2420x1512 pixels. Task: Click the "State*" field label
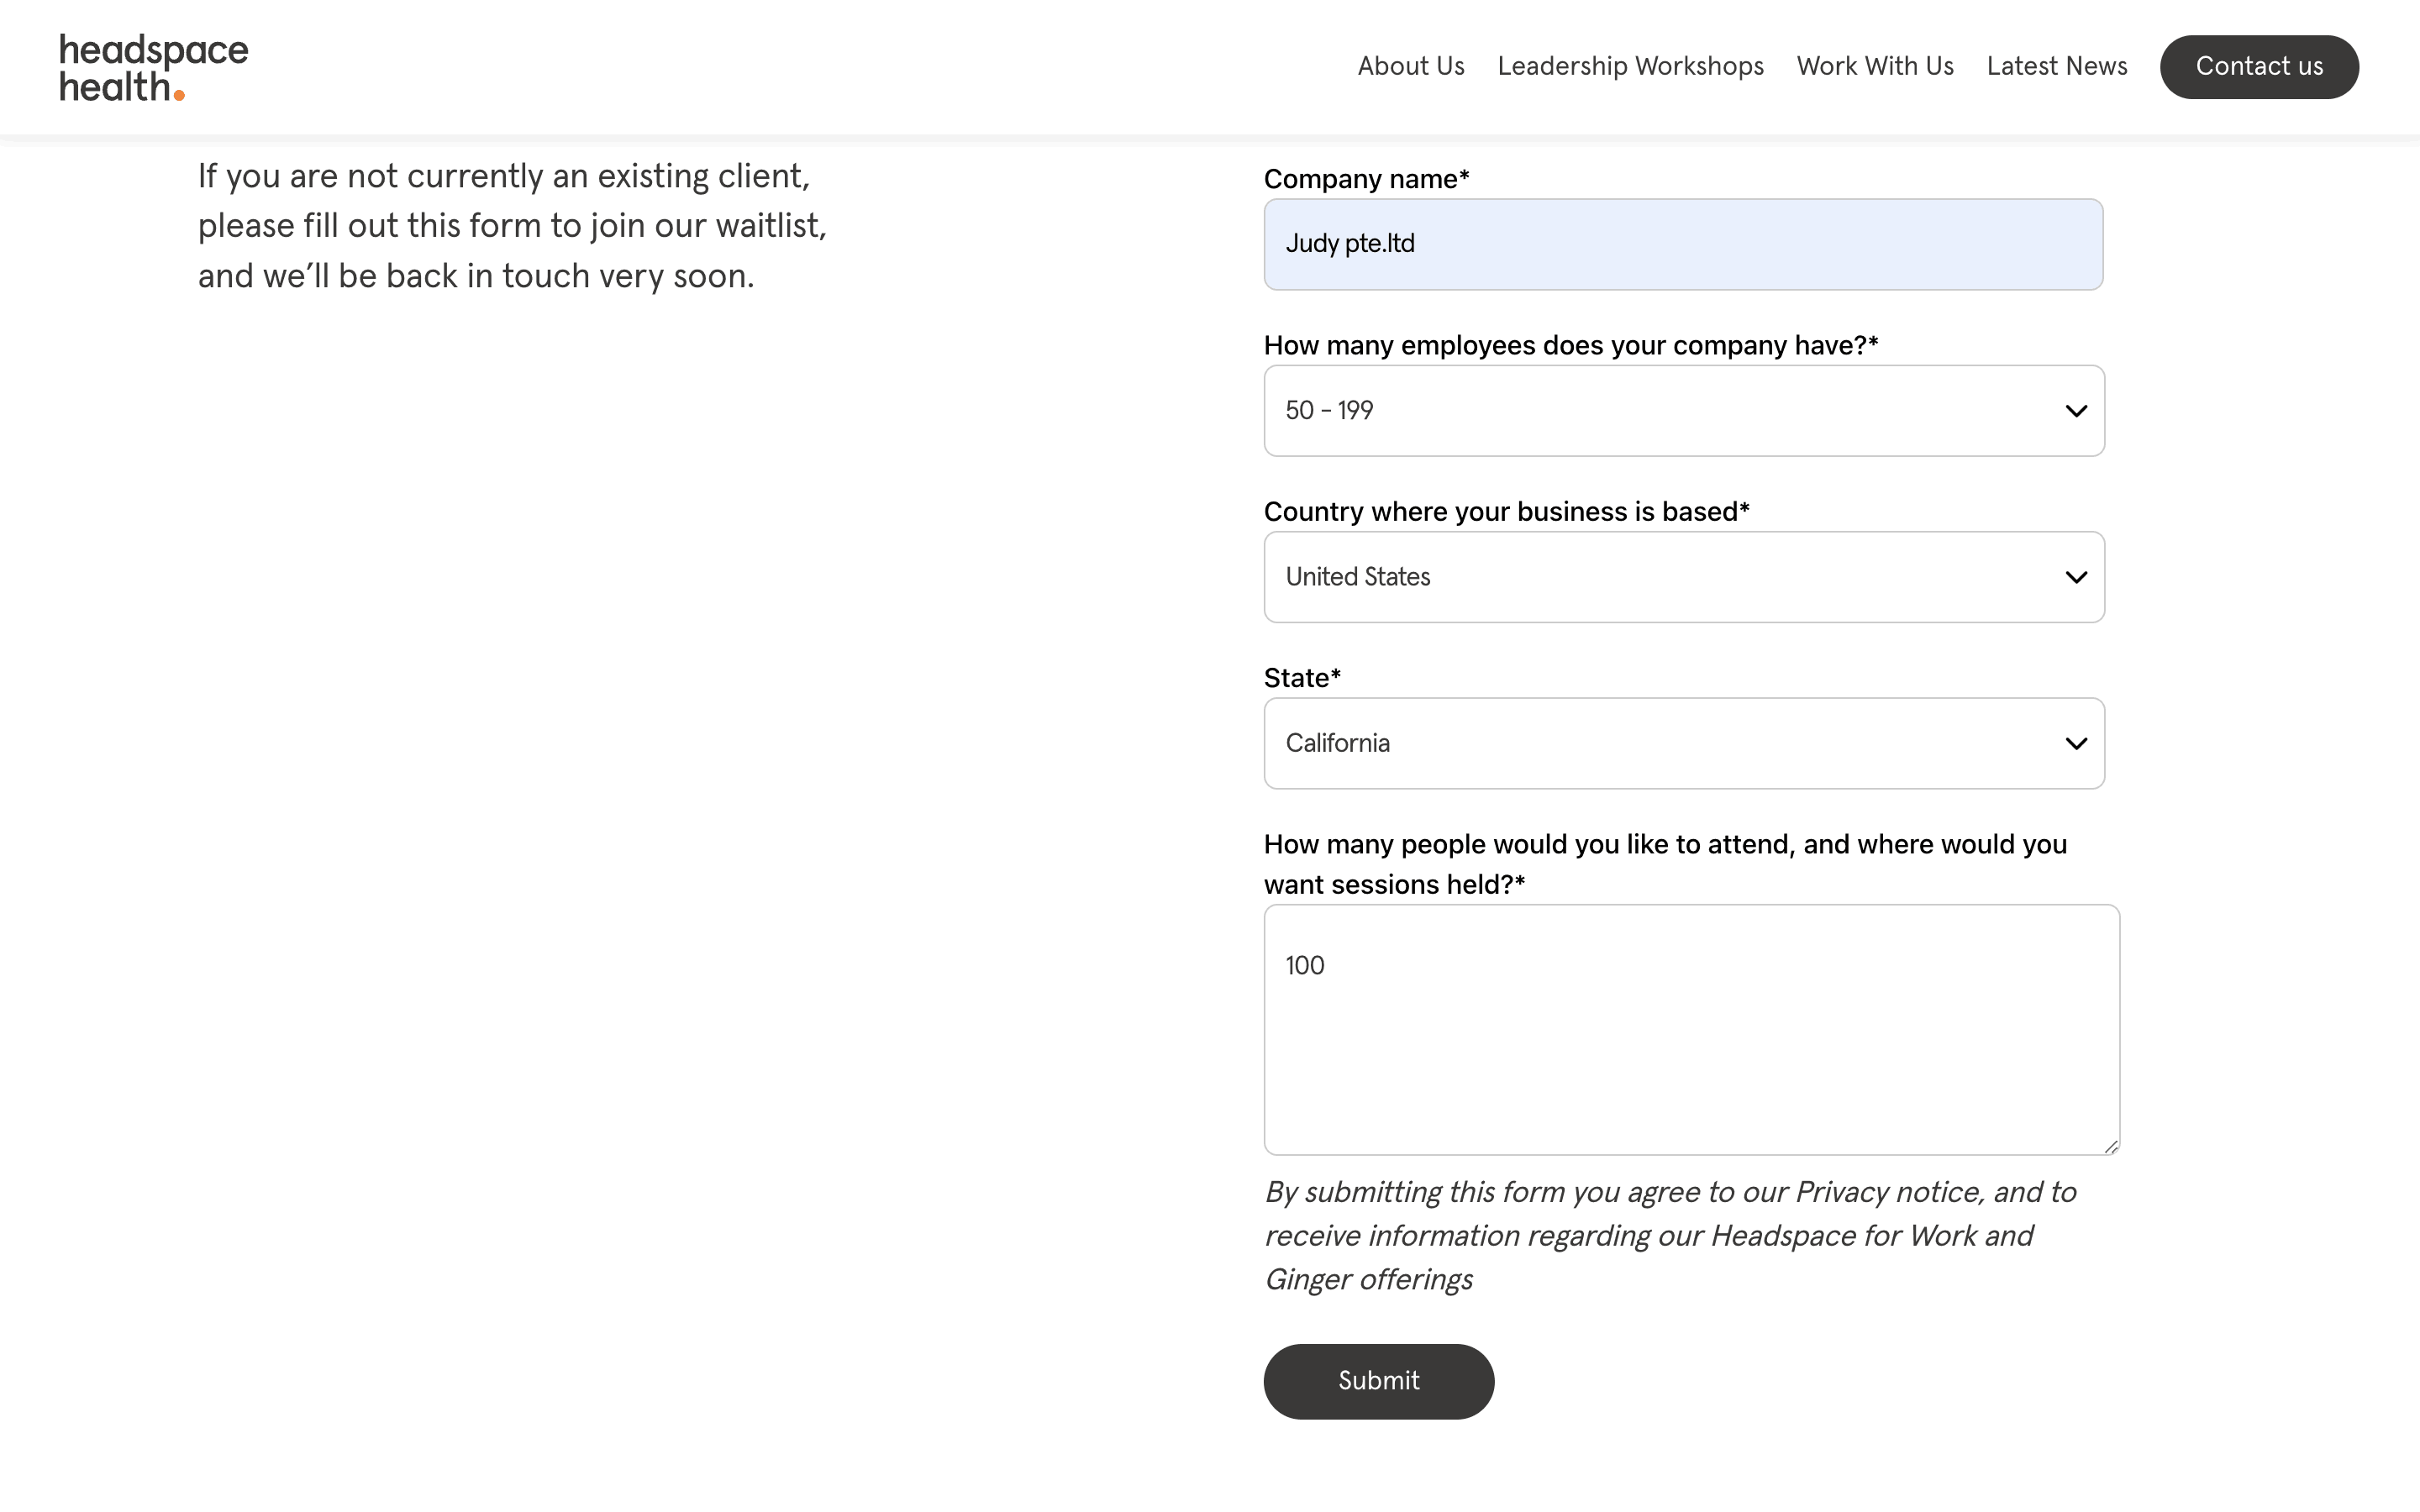pos(1301,678)
